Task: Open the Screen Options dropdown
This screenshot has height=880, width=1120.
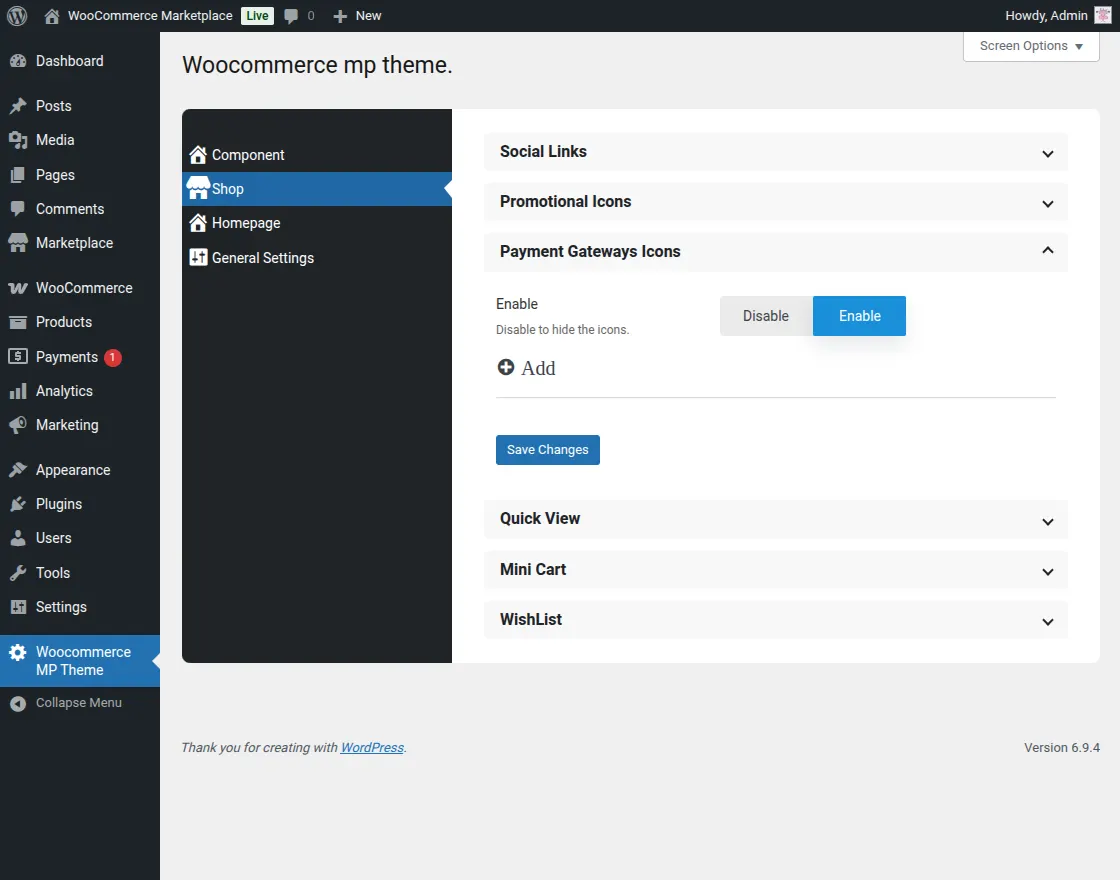Action: [x=1031, y=46]
